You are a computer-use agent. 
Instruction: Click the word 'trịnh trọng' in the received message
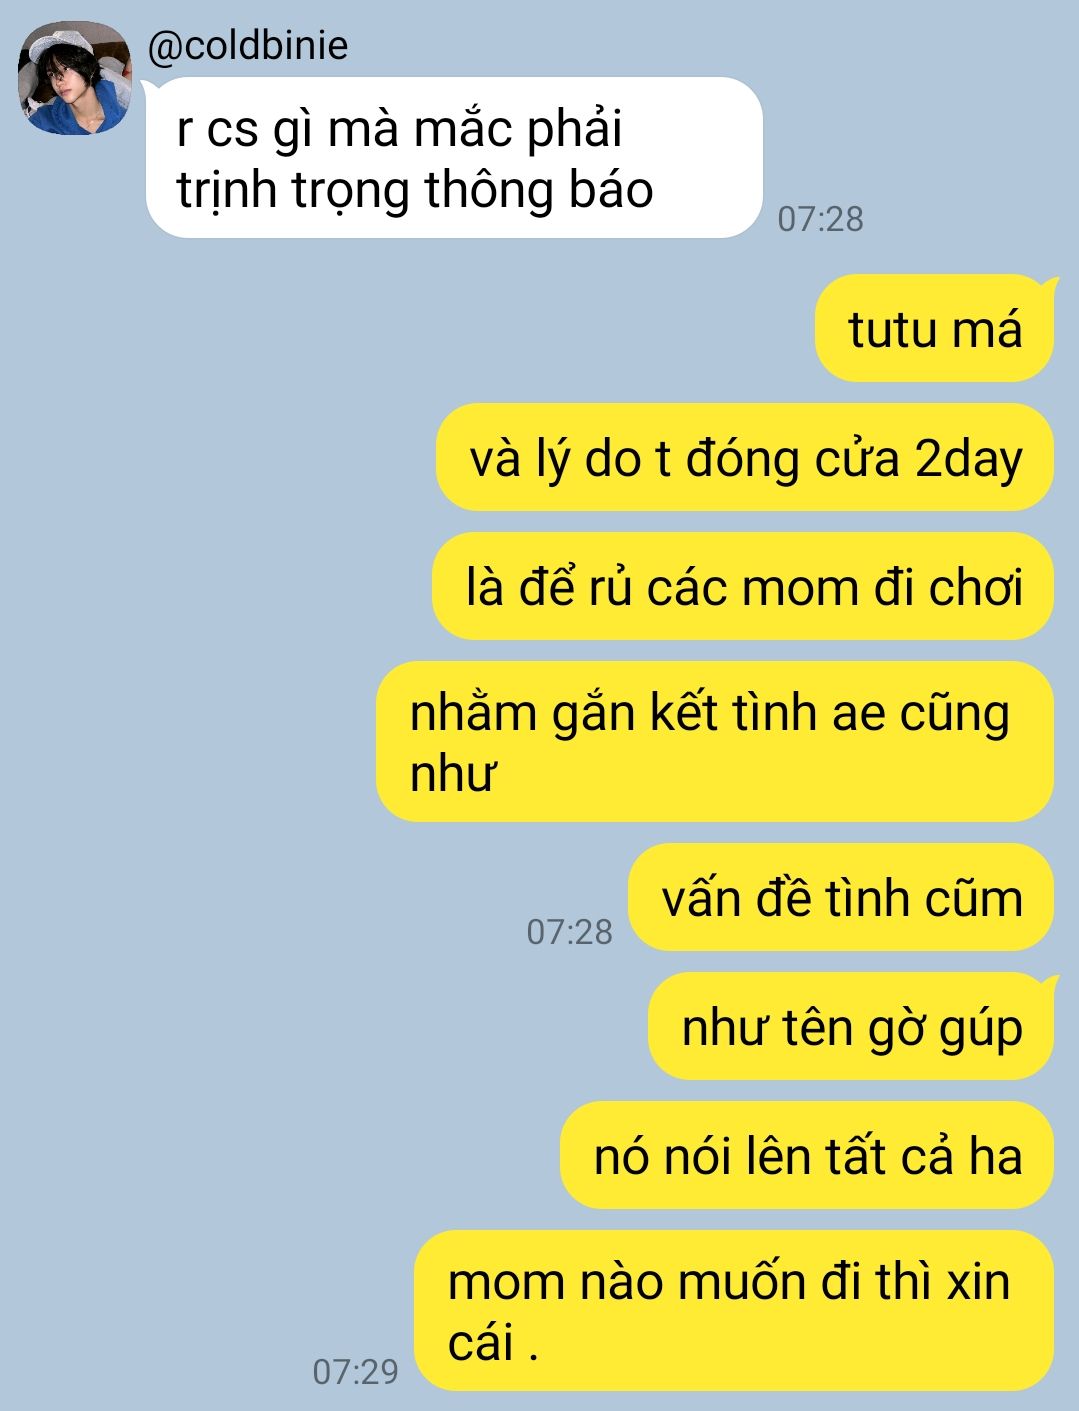coord(293,190)
